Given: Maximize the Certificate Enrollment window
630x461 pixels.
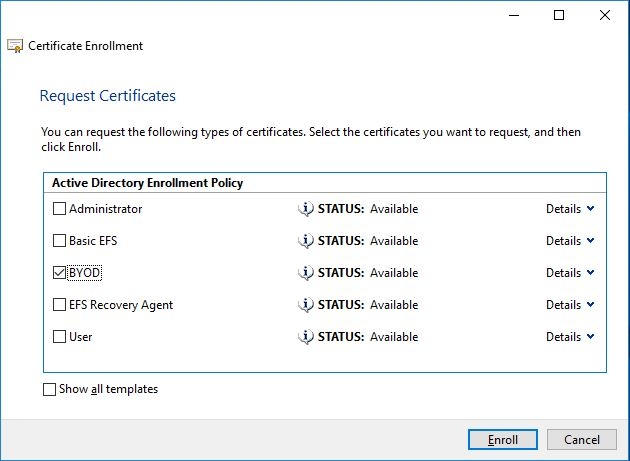Looking at the screenshot, I should 559,15.
